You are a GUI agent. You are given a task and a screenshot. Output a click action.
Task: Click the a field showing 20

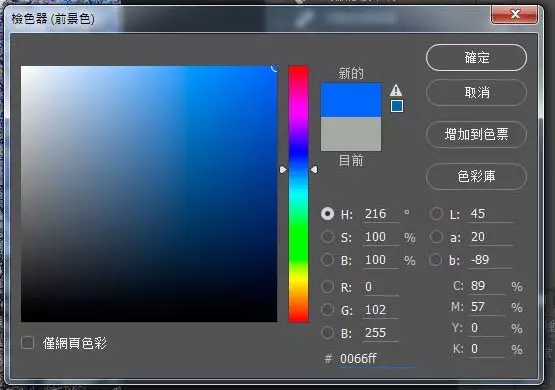tap(491, 237)
